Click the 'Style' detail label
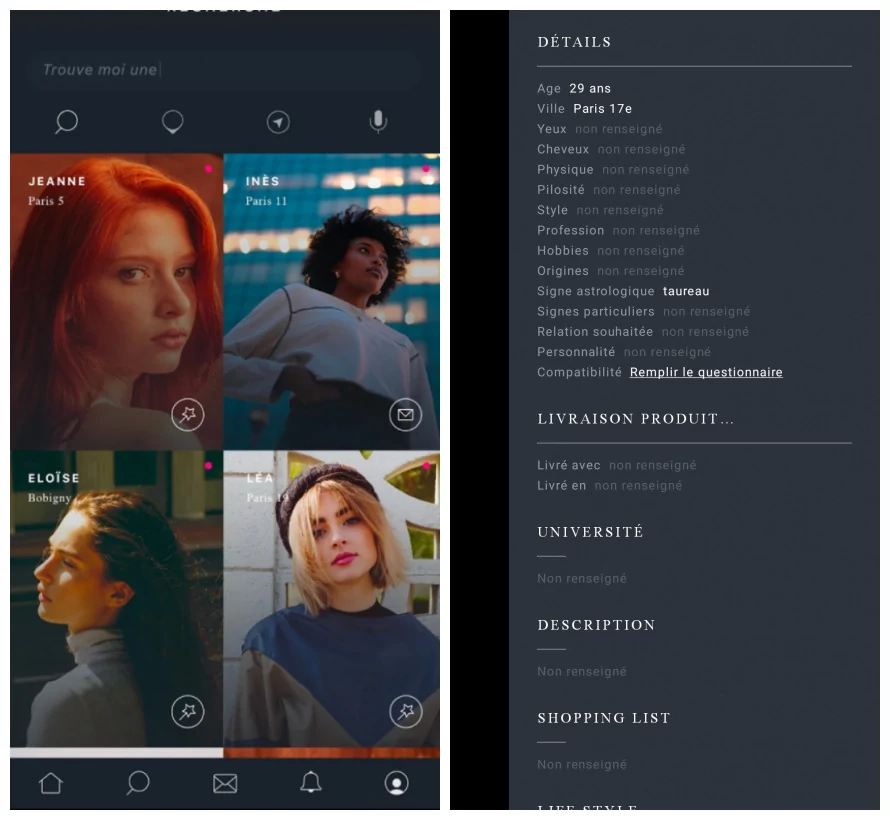890x820 pixels. (552, 211)
